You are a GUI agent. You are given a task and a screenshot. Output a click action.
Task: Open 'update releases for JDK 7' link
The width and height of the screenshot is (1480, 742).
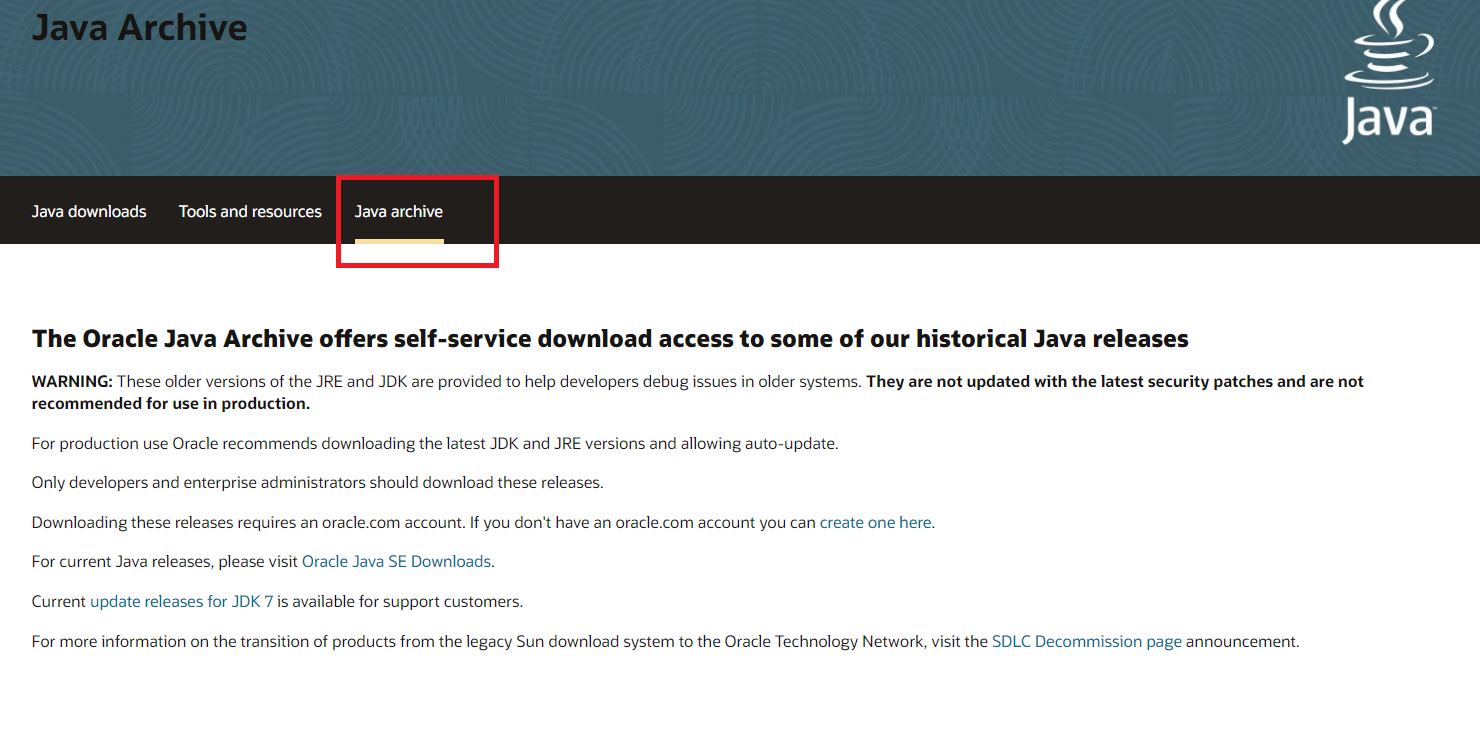[x=181, y=602]
